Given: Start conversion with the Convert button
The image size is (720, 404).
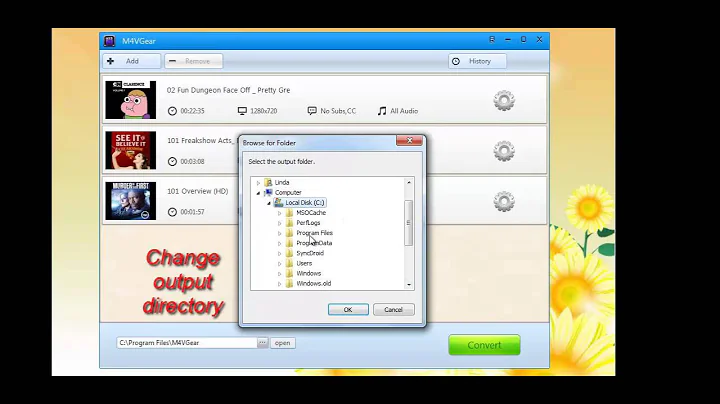Looking at the screenshot, I should [x=484, y=345].
